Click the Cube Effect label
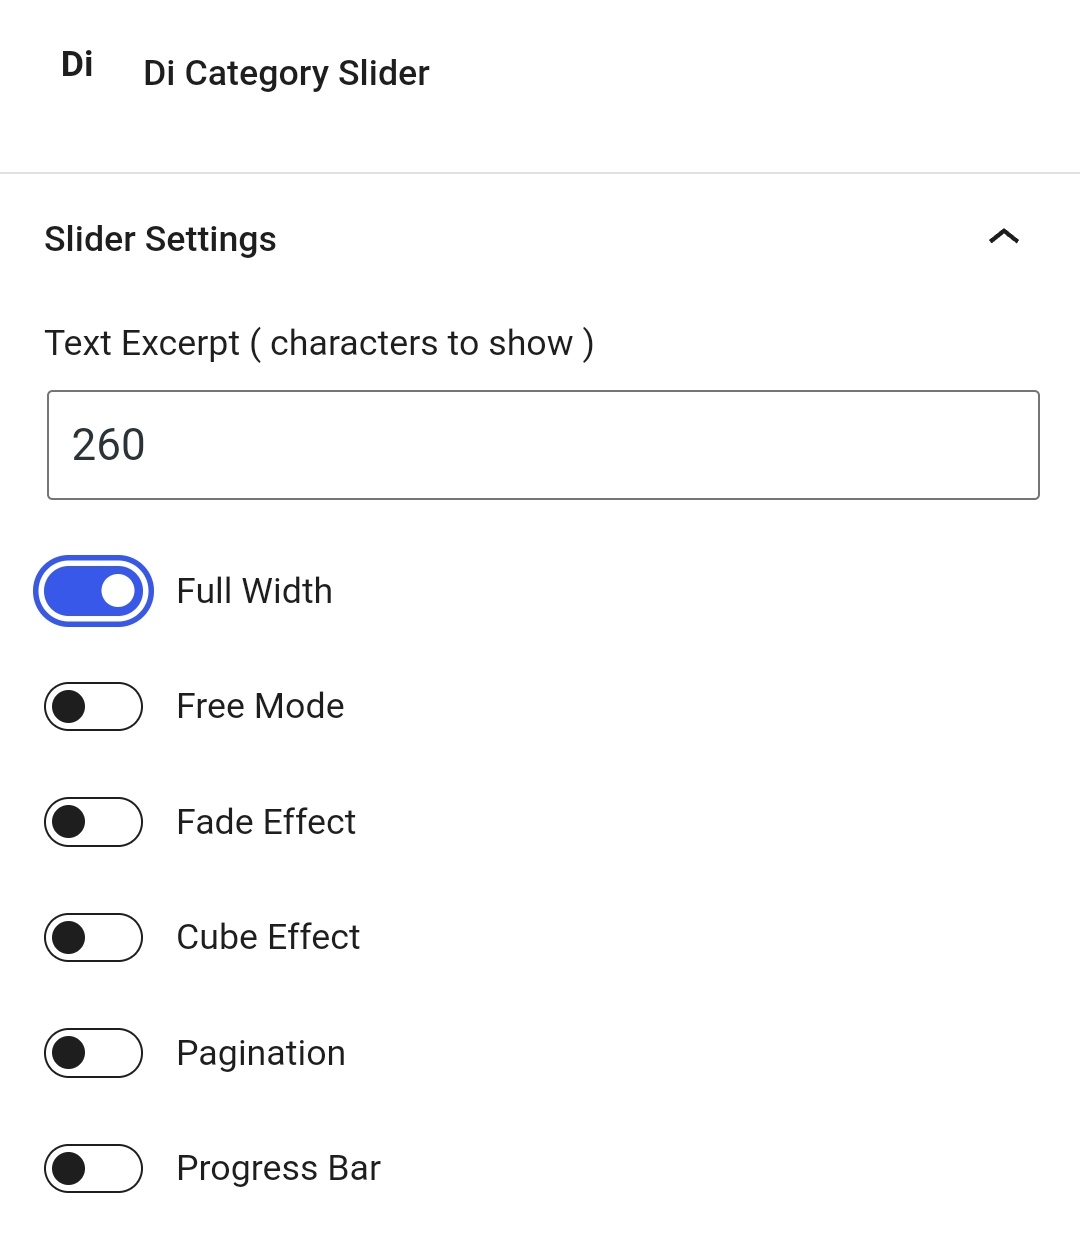The image size is (1080, 1253). (268, 937)
